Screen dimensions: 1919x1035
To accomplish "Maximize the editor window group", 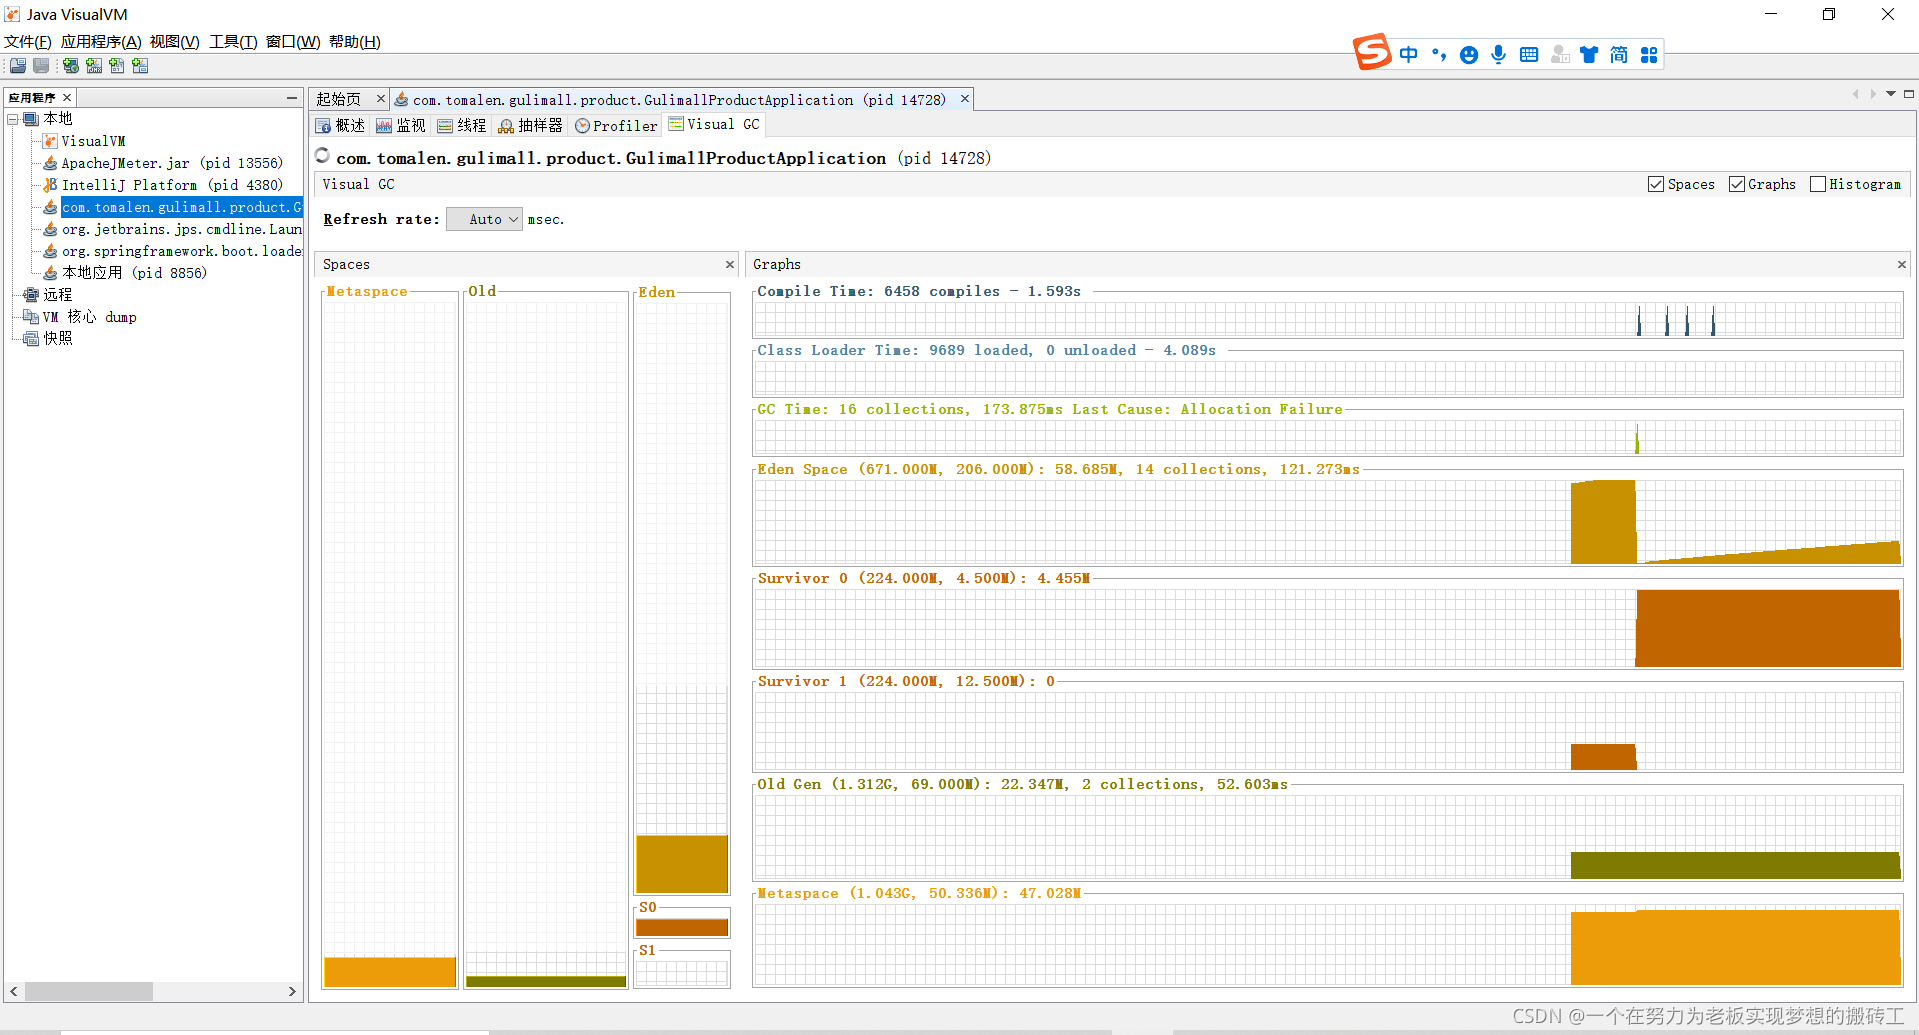I will pyautogui.click(x=1909, y=94).
